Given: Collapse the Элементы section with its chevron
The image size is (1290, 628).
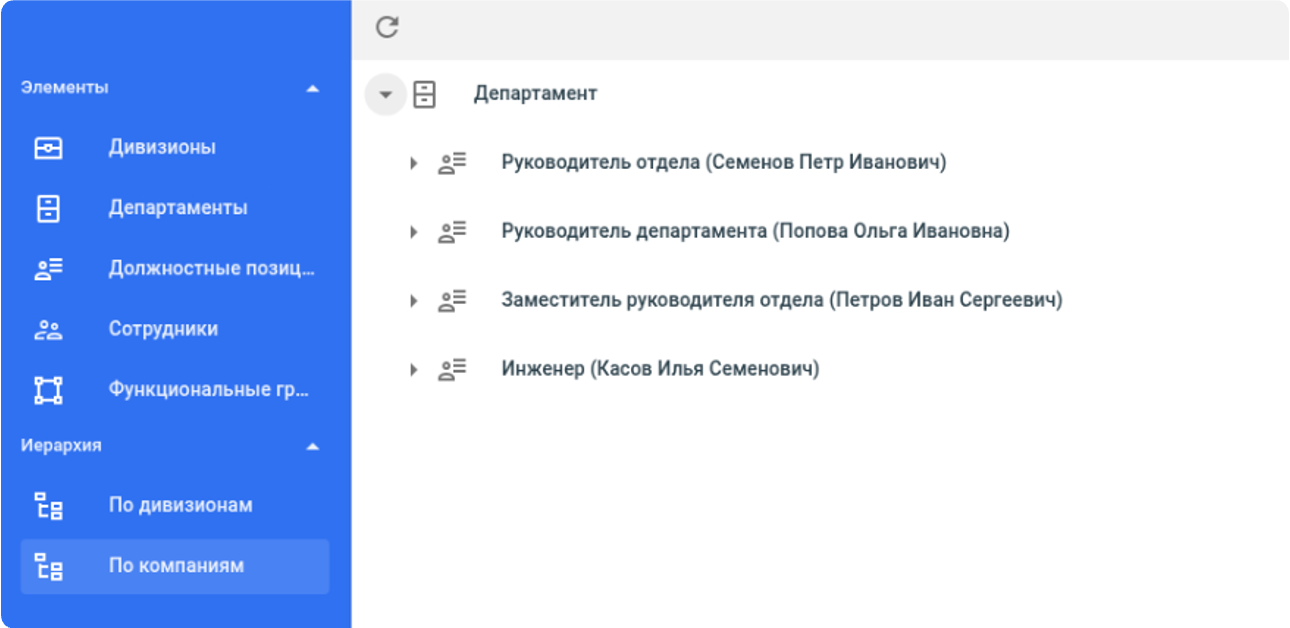Looking at the screenshot, I should click(x=313, y=88).
